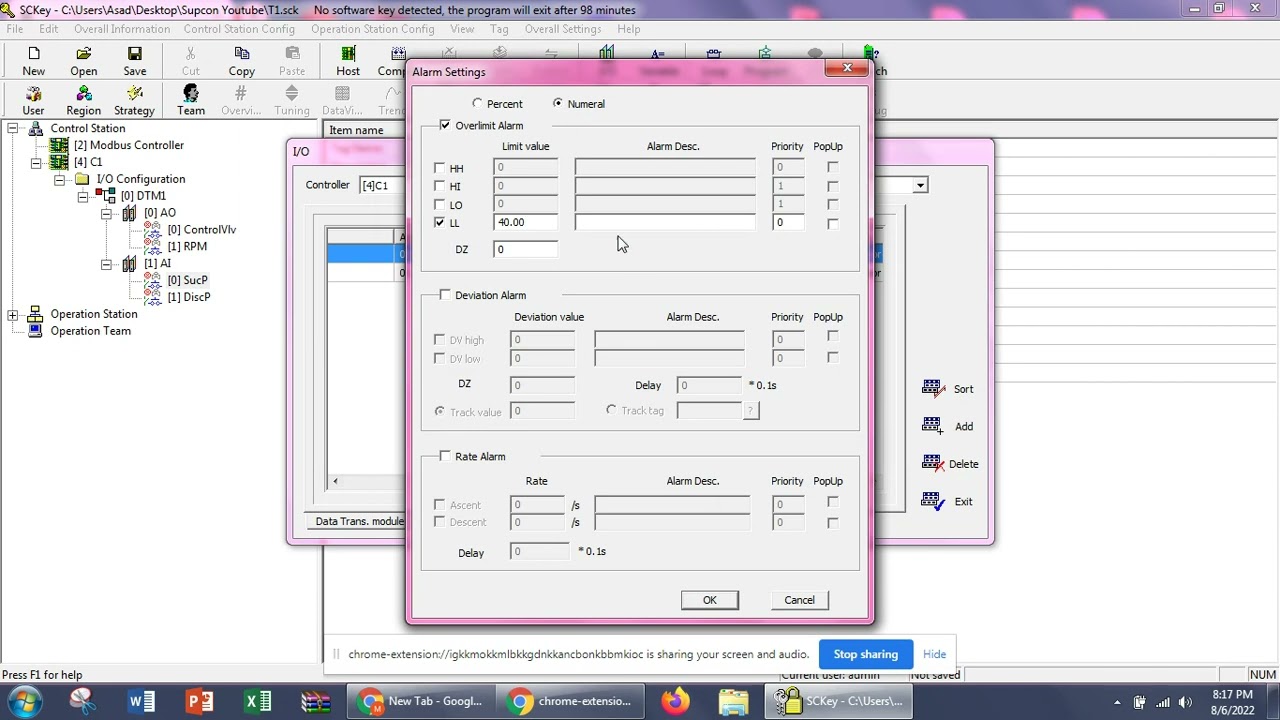Select the Data Trans. module tab
Viewport: 1280px width, 720px height.
point(359,521)
